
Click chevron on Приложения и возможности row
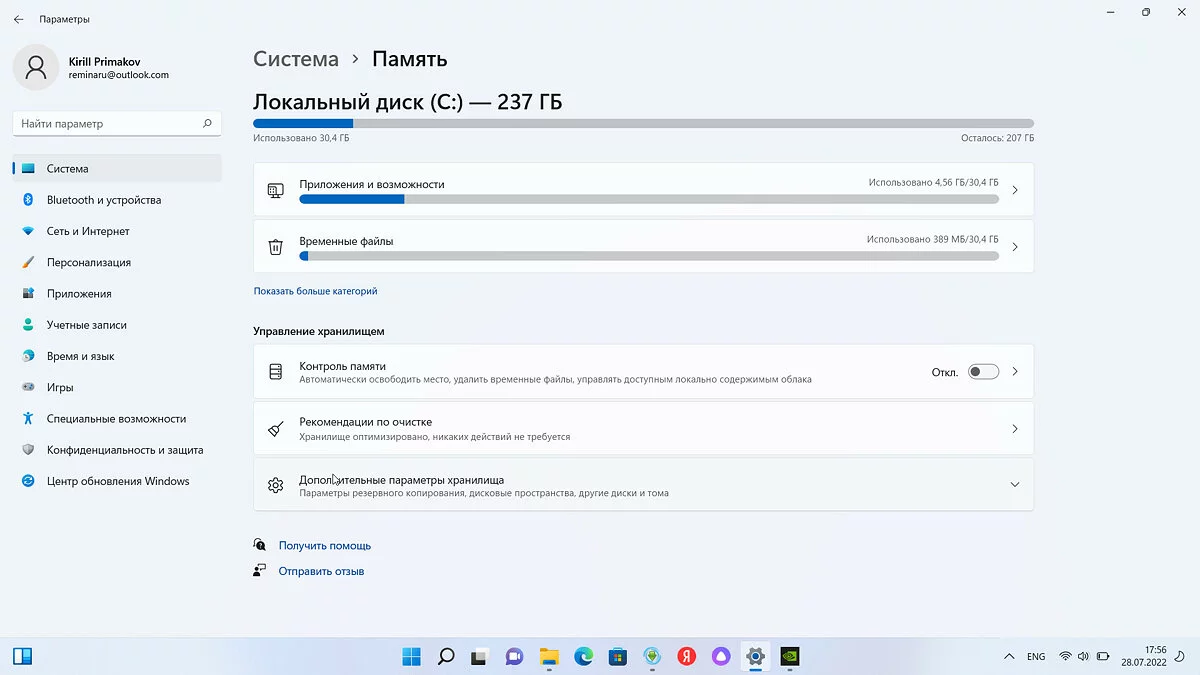1014,190
